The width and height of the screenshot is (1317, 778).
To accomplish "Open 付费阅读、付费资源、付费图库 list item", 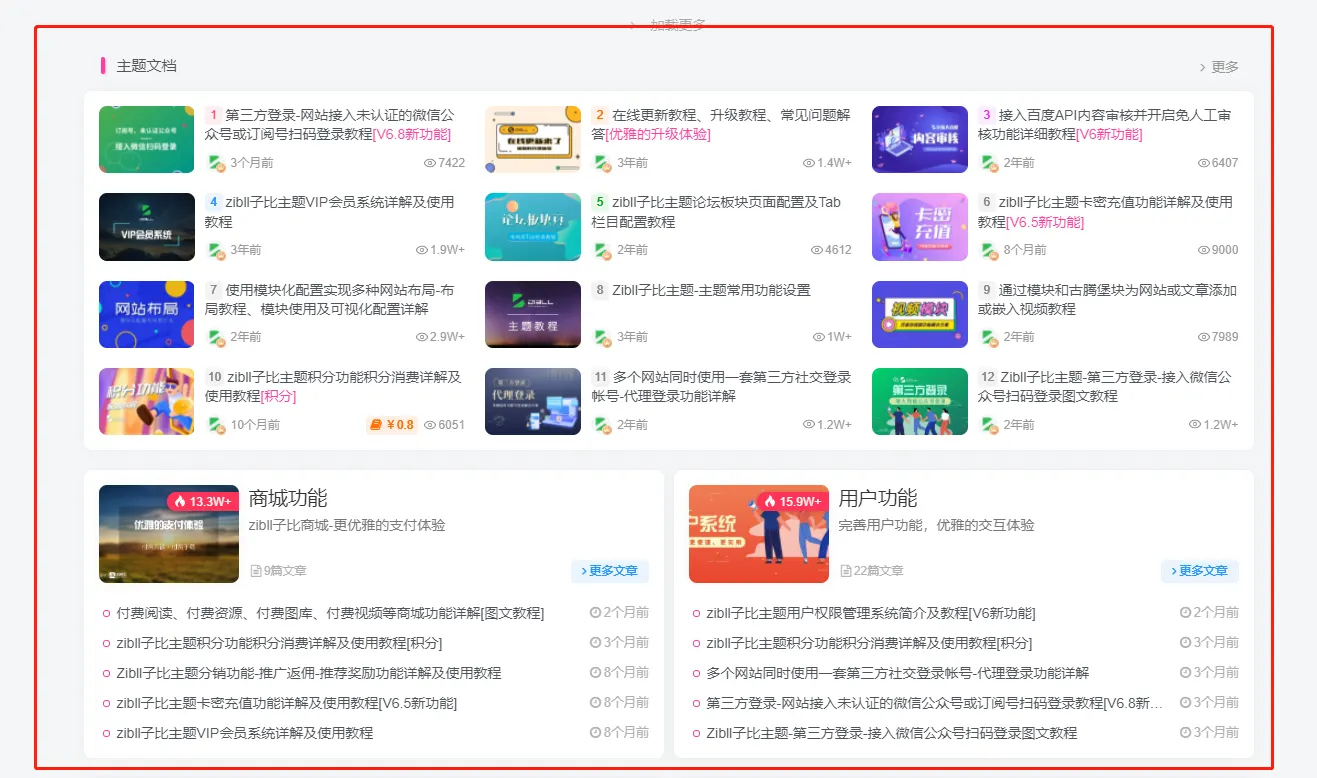I will tap(330, 613).
